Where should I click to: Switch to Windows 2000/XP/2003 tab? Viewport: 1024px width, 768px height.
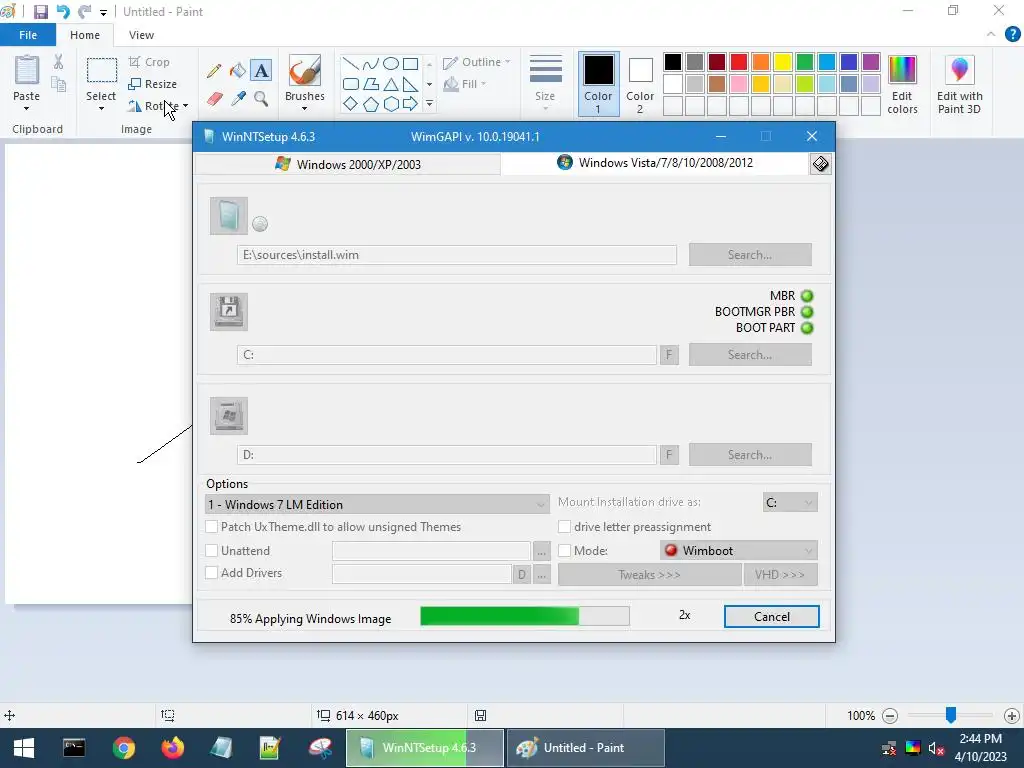[x=348, y=164]
